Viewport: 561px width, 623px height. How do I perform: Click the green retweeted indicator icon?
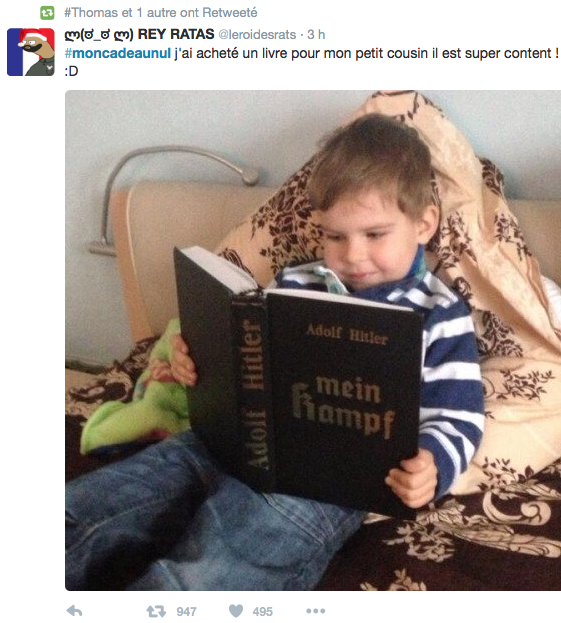click(47, 13)
